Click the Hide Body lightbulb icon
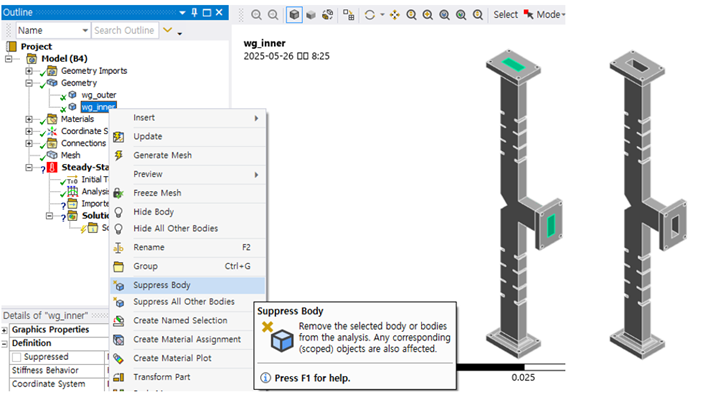706x397 pixels. point(118,212)
